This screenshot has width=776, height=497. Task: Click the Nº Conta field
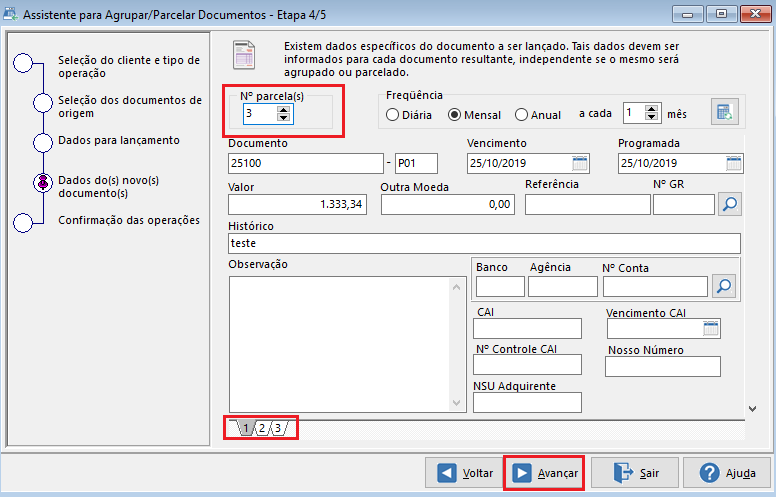point(655,287)
